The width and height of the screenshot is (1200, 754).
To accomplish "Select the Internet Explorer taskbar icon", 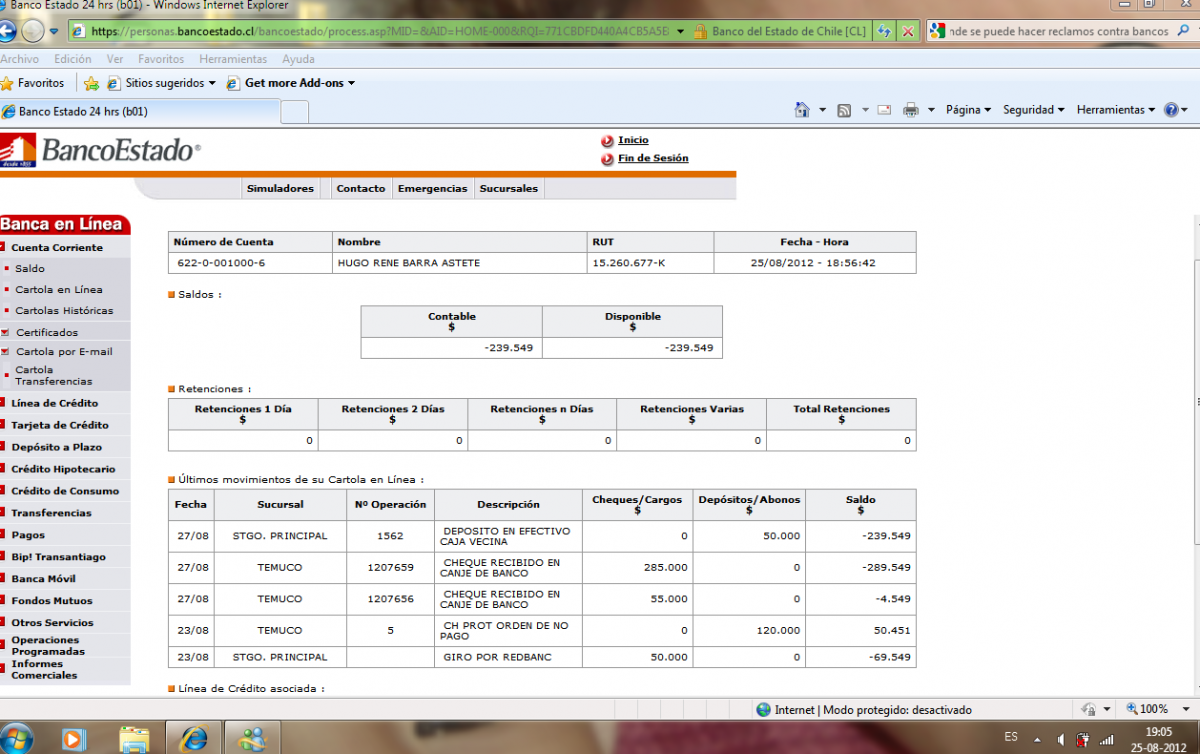I will coord(193,740).
